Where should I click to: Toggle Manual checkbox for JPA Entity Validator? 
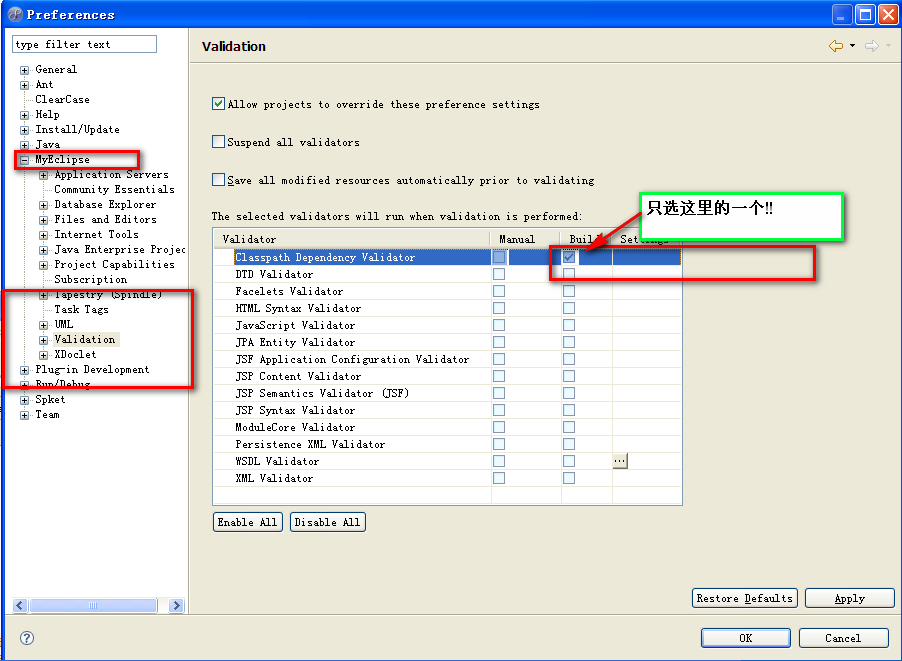pos(499,342)
